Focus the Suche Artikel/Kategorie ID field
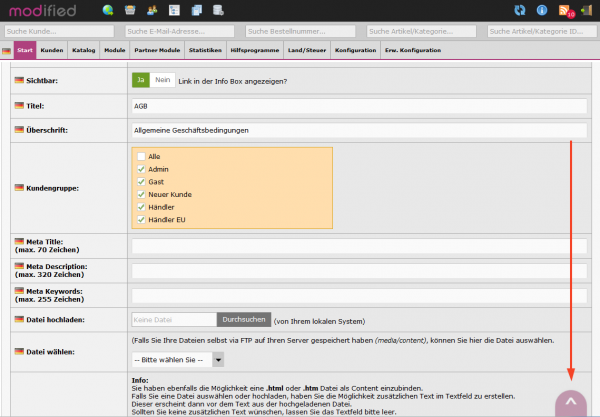The image size is (600, 417). [542, 31]
